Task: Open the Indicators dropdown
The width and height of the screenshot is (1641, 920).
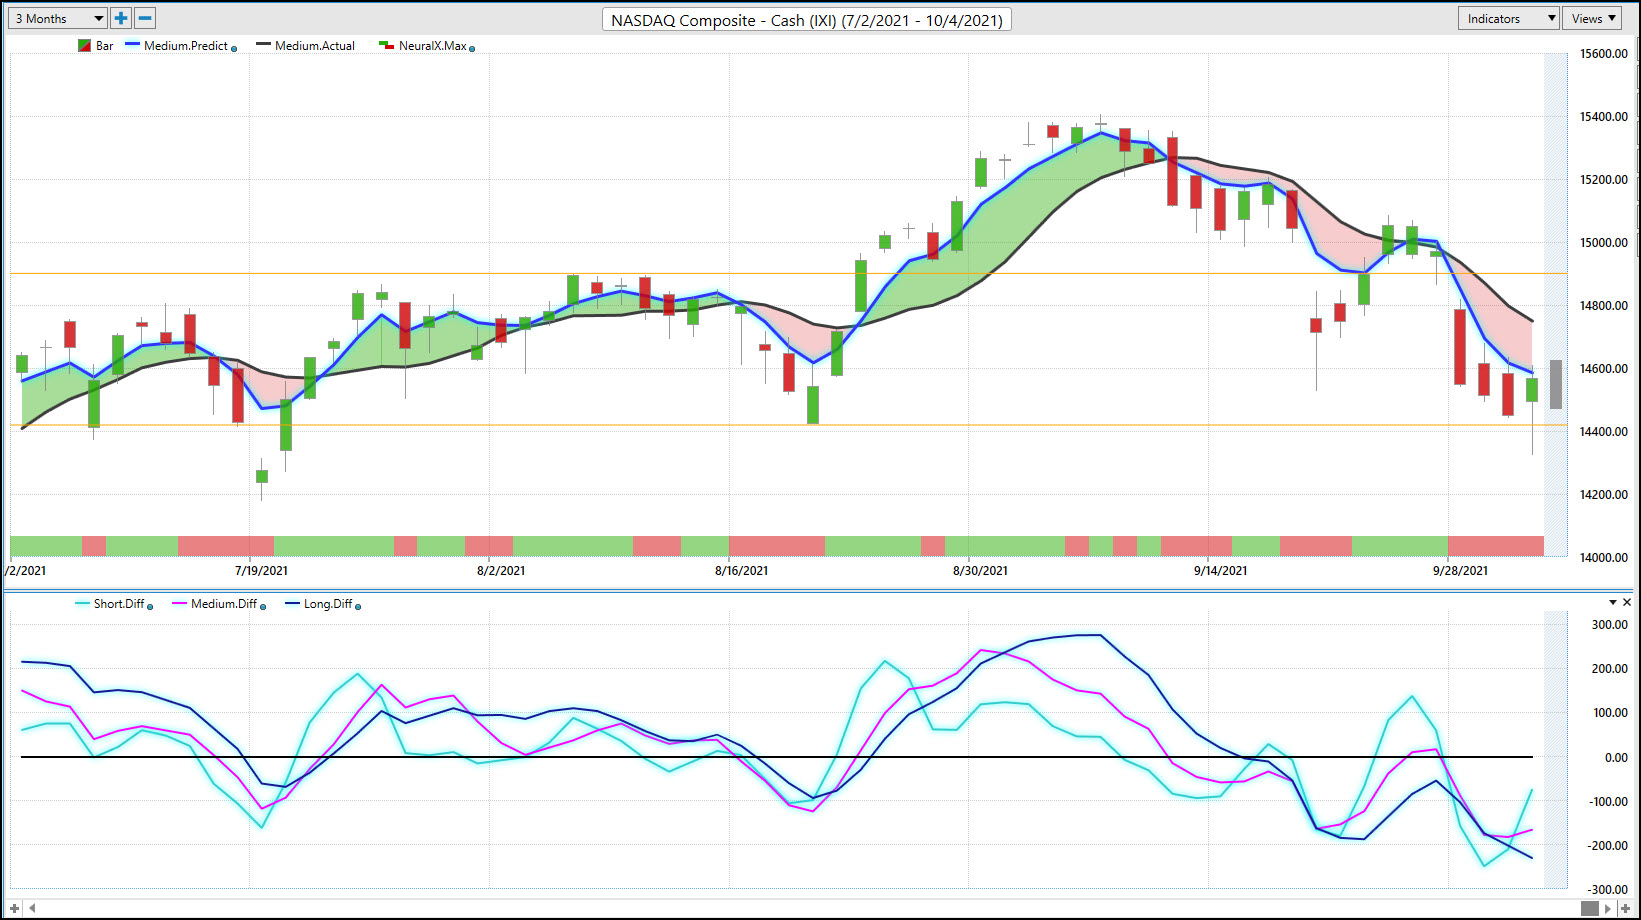Action: click(x=1509, y=18)
